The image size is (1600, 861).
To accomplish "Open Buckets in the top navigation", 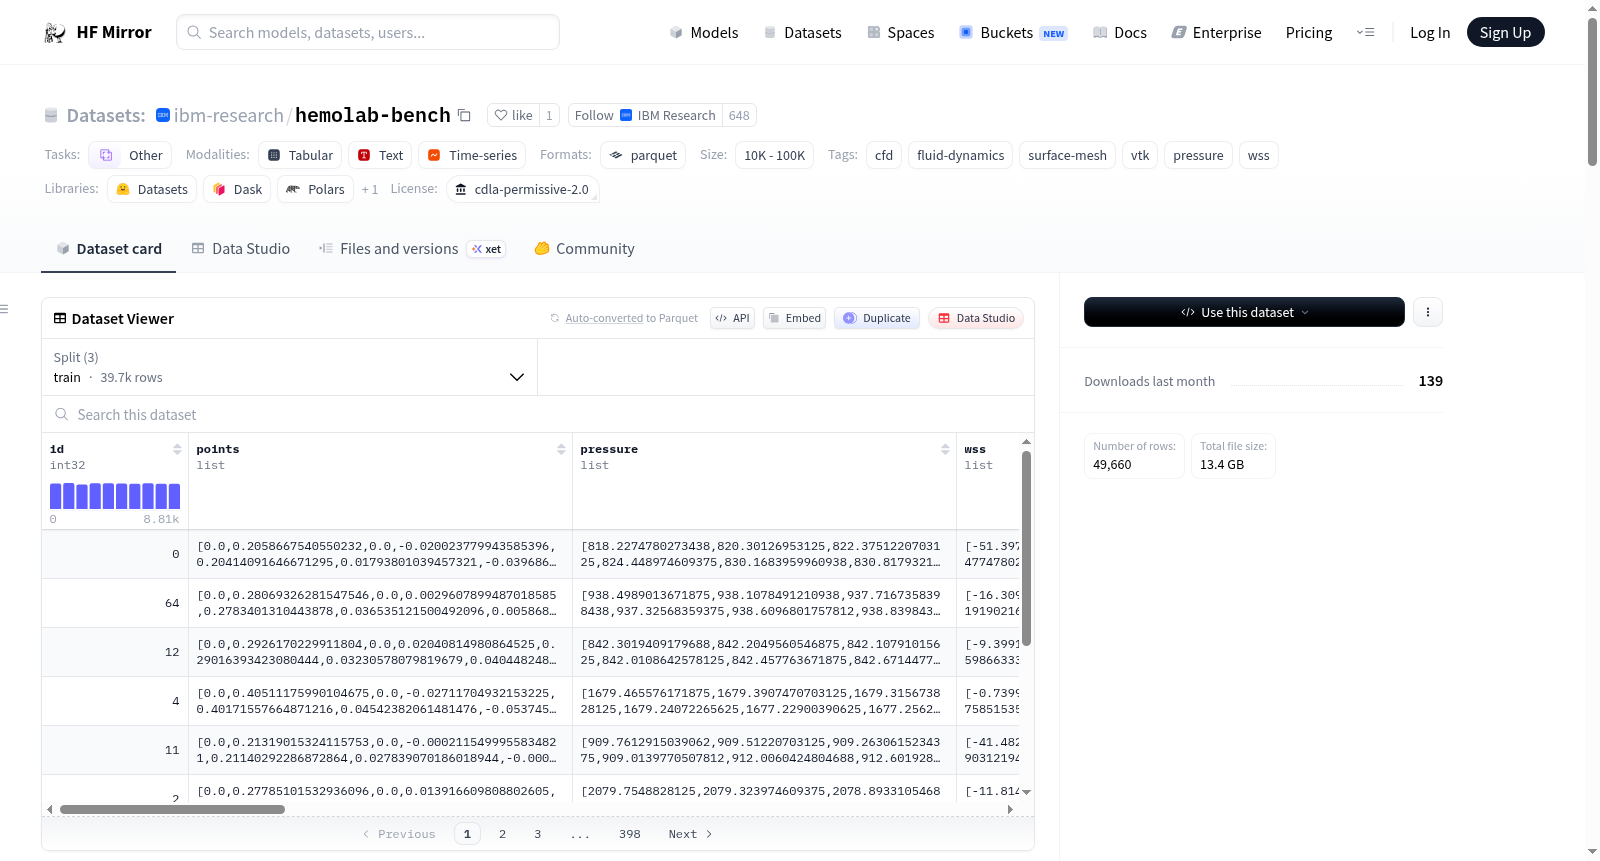I will (1013, 33).
